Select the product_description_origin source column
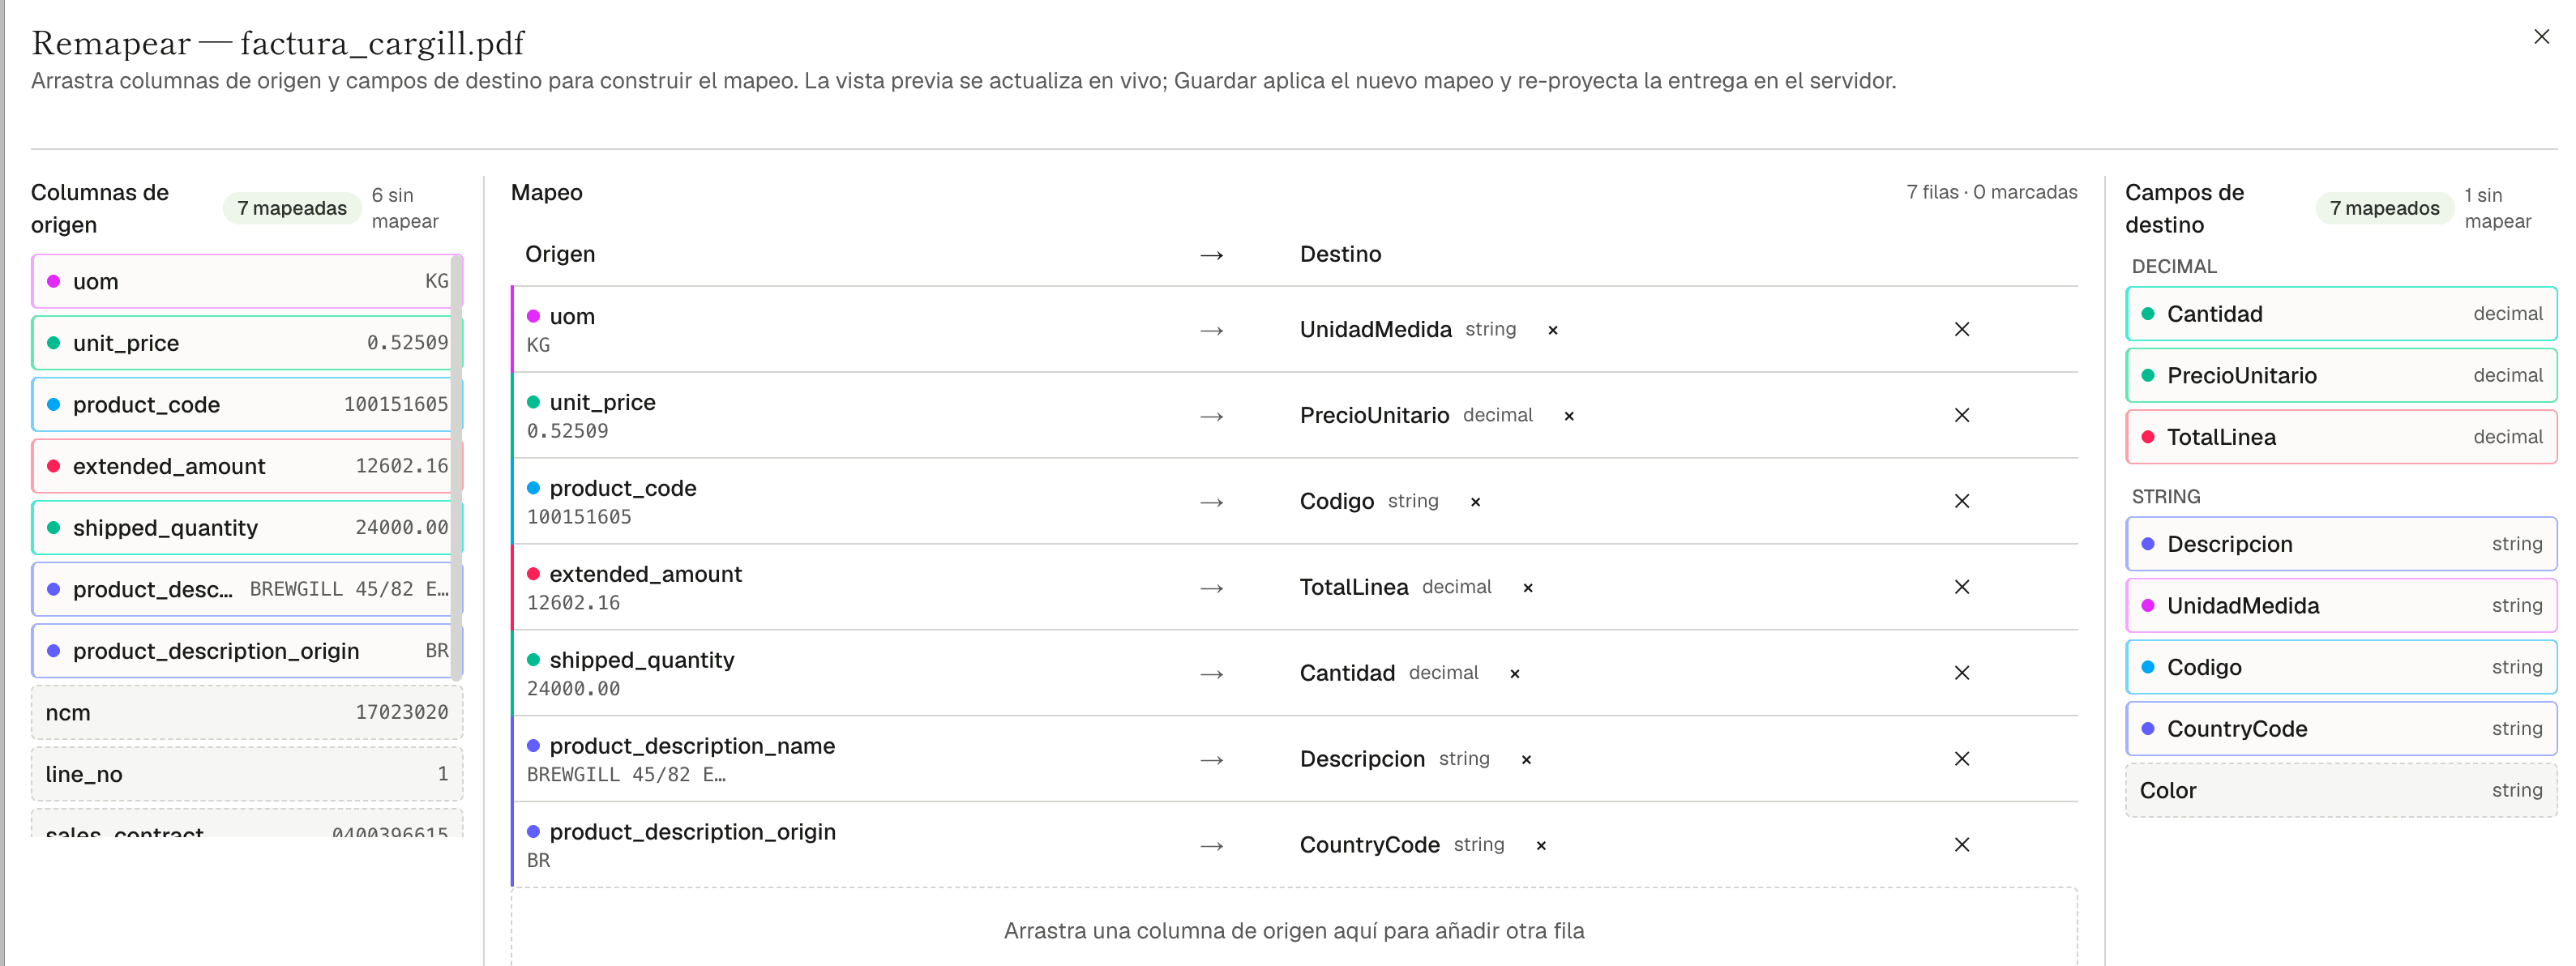 coord(246,651)
